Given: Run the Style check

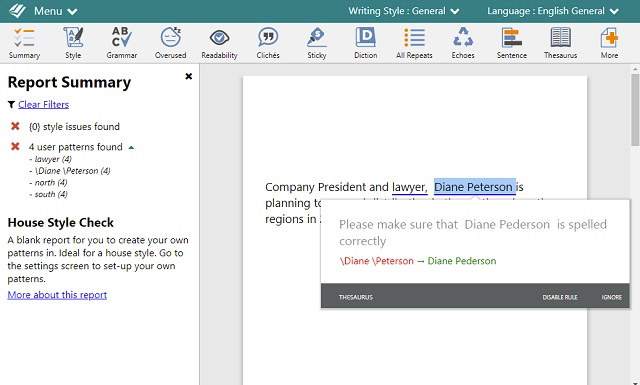Looking at the screenshot, I should click(x=73, y=43).
